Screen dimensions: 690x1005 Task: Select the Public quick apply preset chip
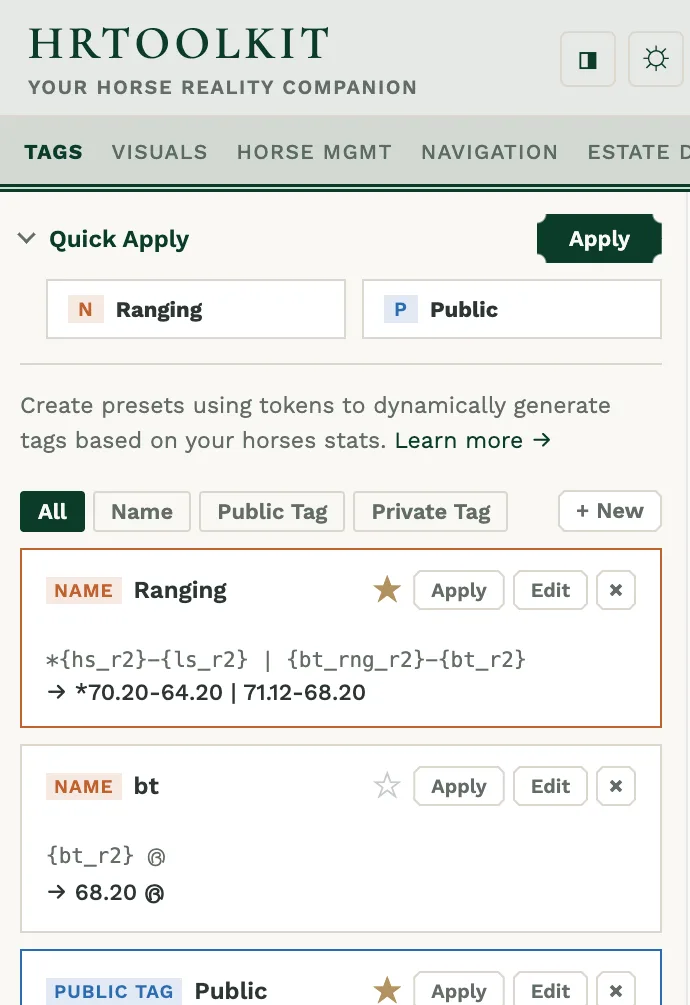[512, 309]
